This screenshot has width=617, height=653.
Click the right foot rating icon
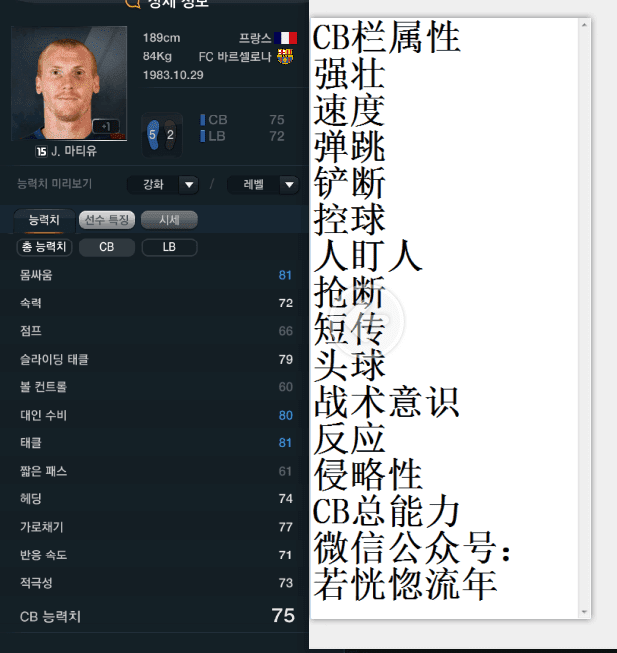[170, 135]
